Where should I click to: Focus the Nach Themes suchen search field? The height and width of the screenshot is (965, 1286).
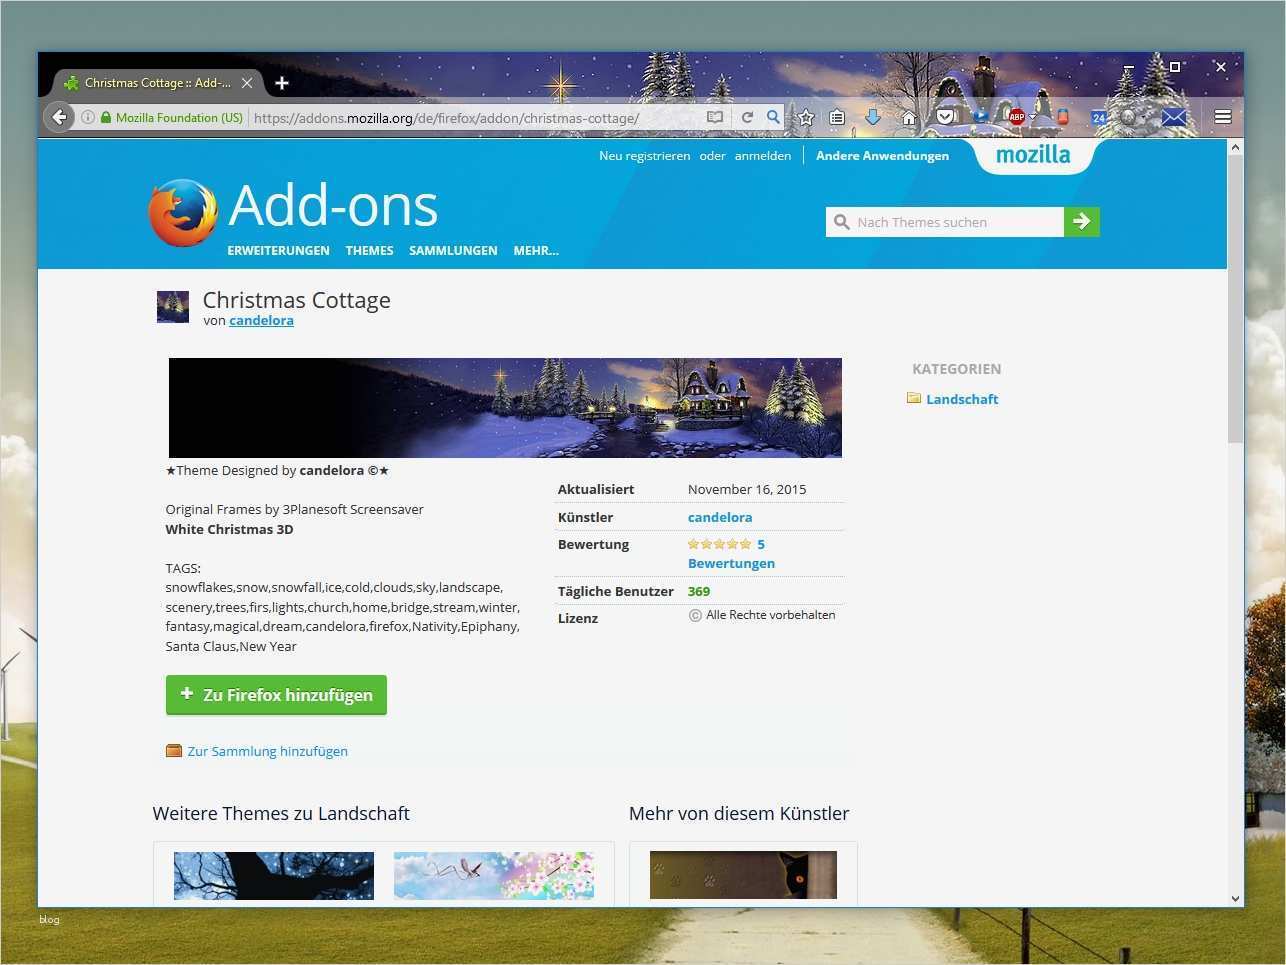point(945,222)
